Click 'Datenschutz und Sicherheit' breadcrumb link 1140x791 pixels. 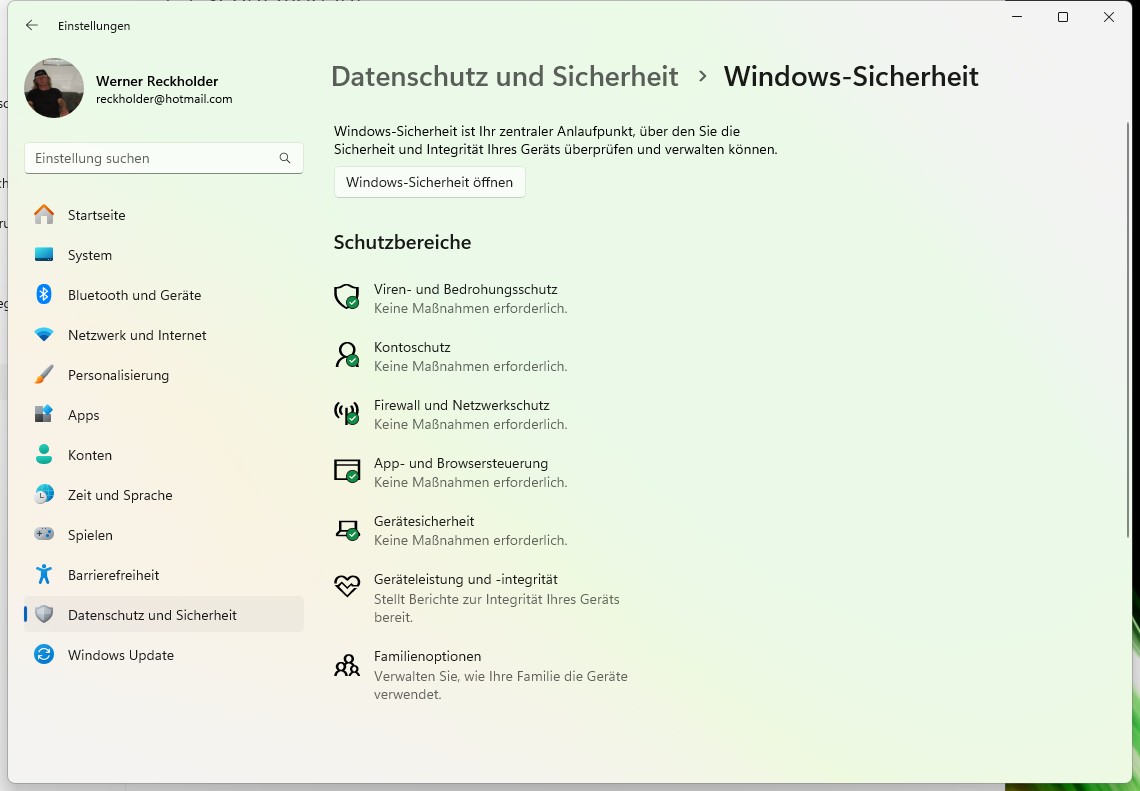point(505,76)
